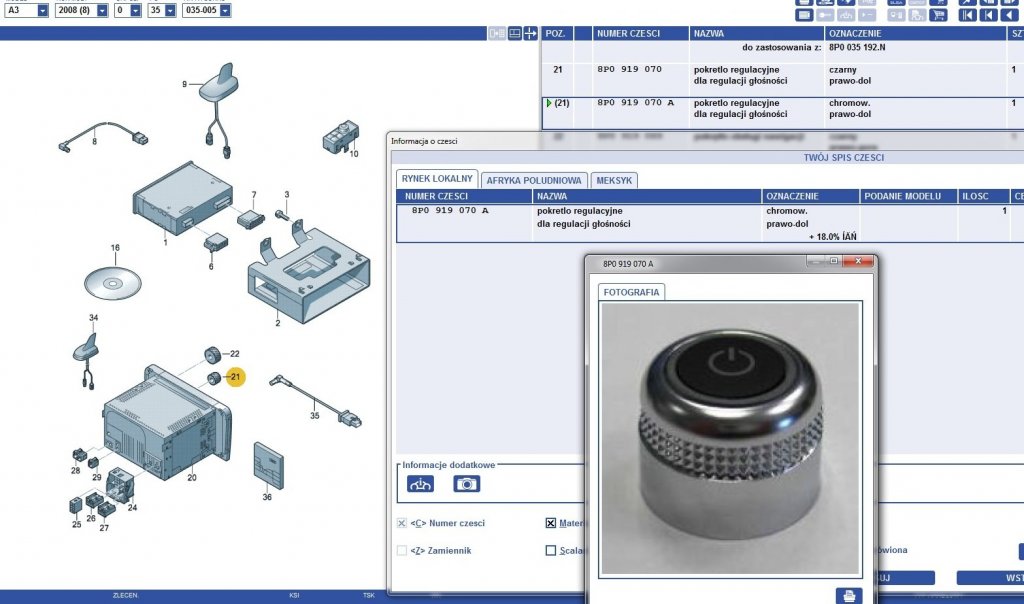Select booklet callout 36 in the diagram

point(267,497)
